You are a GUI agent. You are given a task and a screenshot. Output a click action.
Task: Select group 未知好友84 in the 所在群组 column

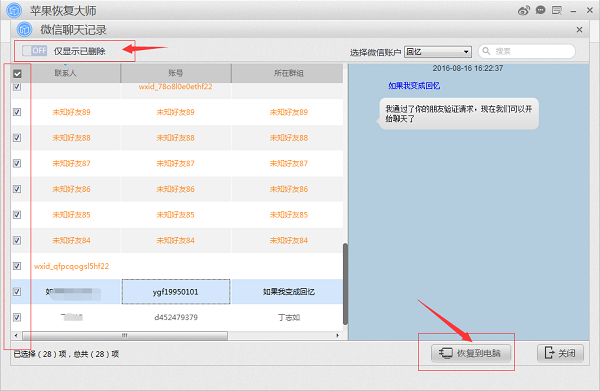click(x=289, y=240)
